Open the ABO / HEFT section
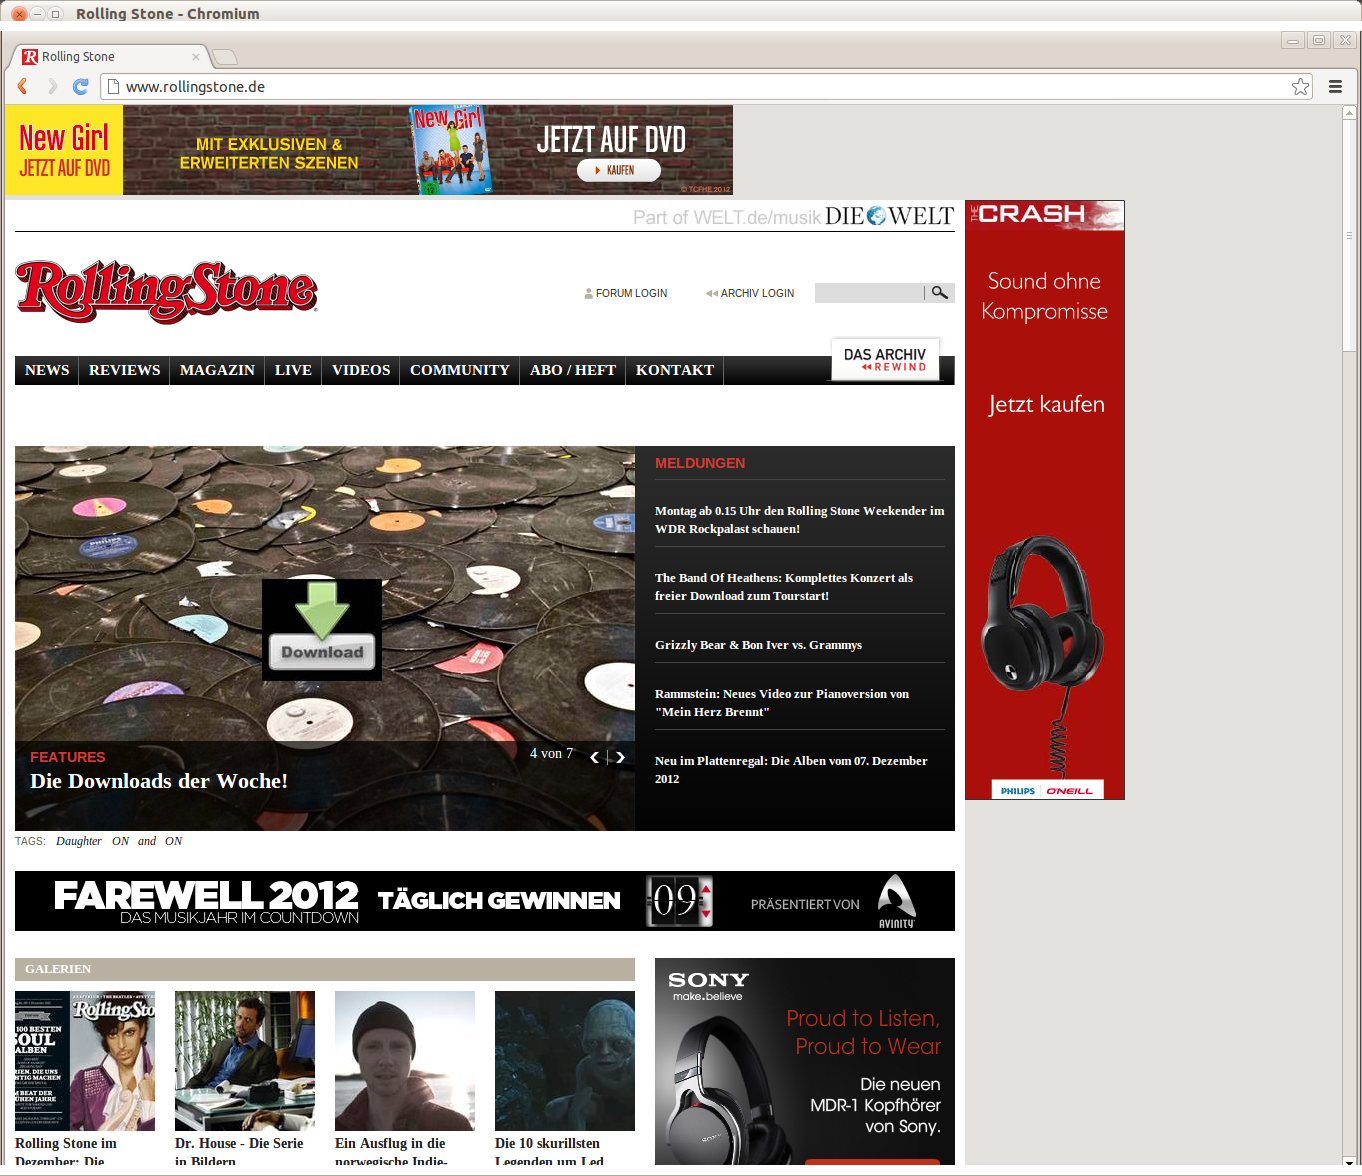 pos(573,370)
